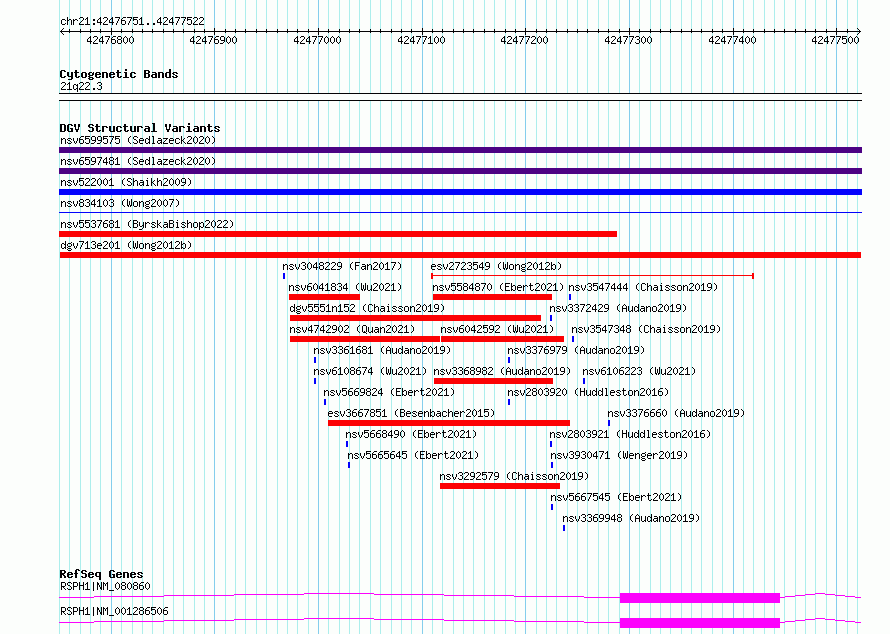Click nsv4742902 (Quan2021) label
The width and height of the screenshot is (890, 634).
[x=352, y=329]
